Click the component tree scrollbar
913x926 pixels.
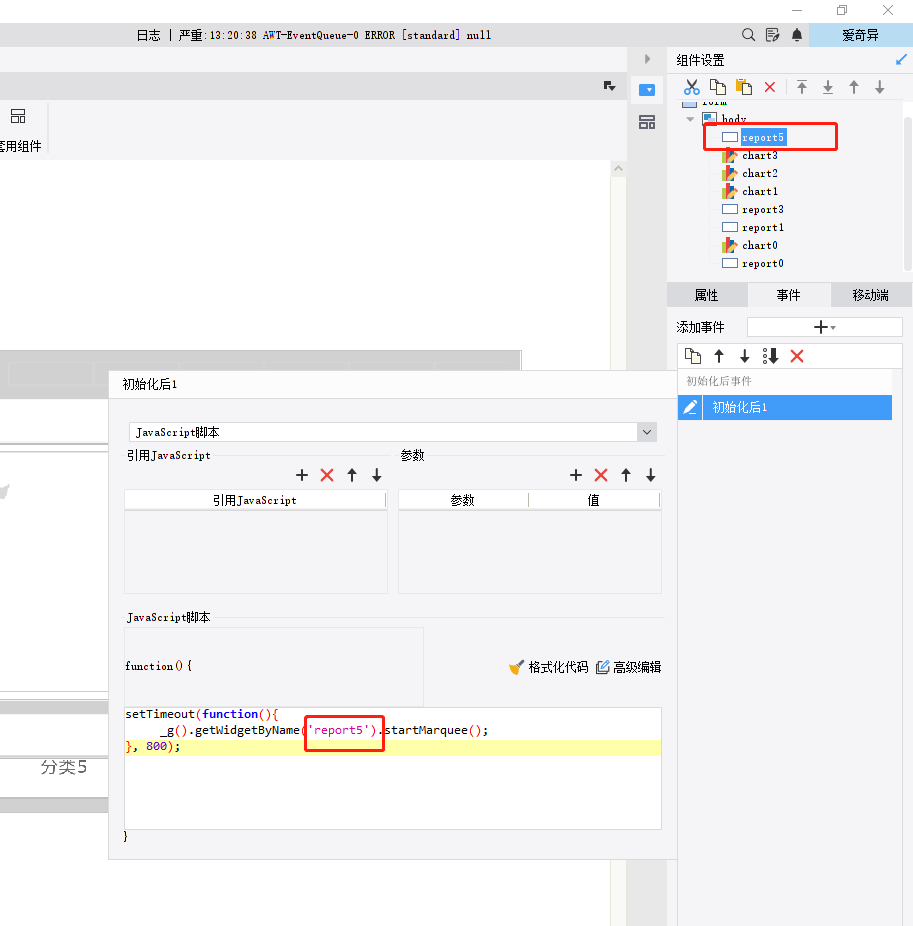908,194
